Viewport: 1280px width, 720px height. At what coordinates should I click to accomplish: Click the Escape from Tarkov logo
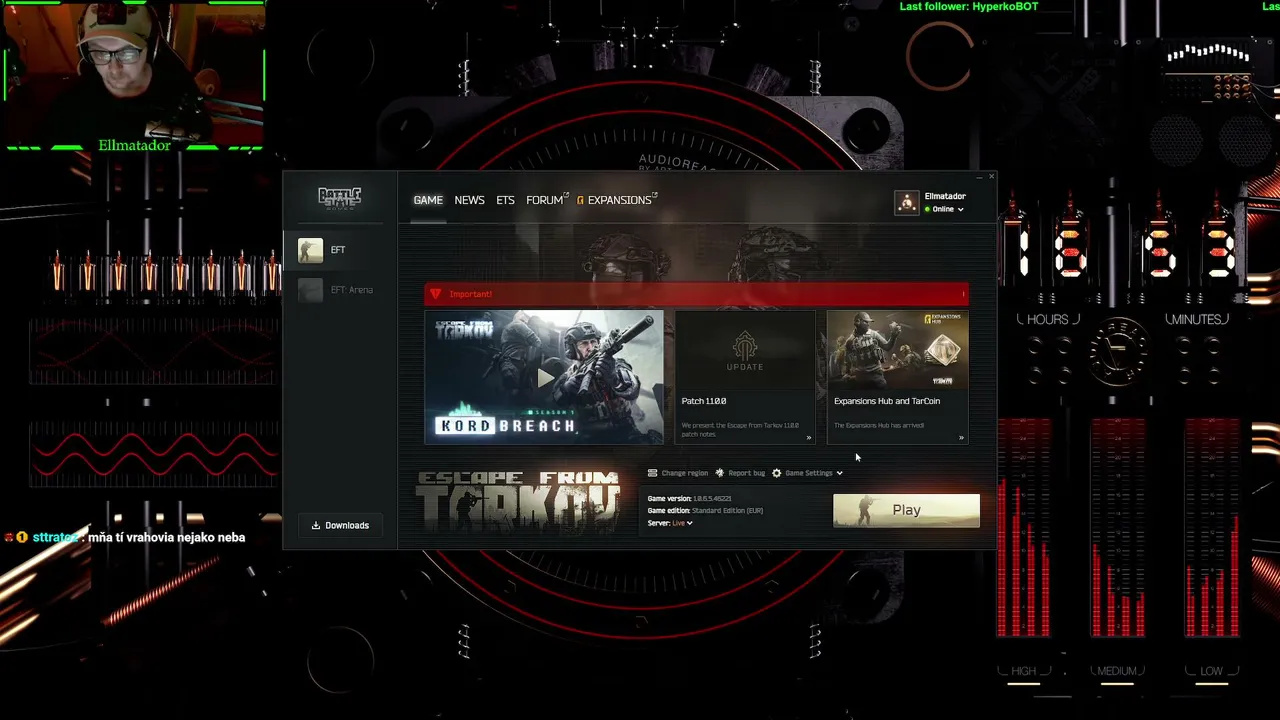[519, 502]
